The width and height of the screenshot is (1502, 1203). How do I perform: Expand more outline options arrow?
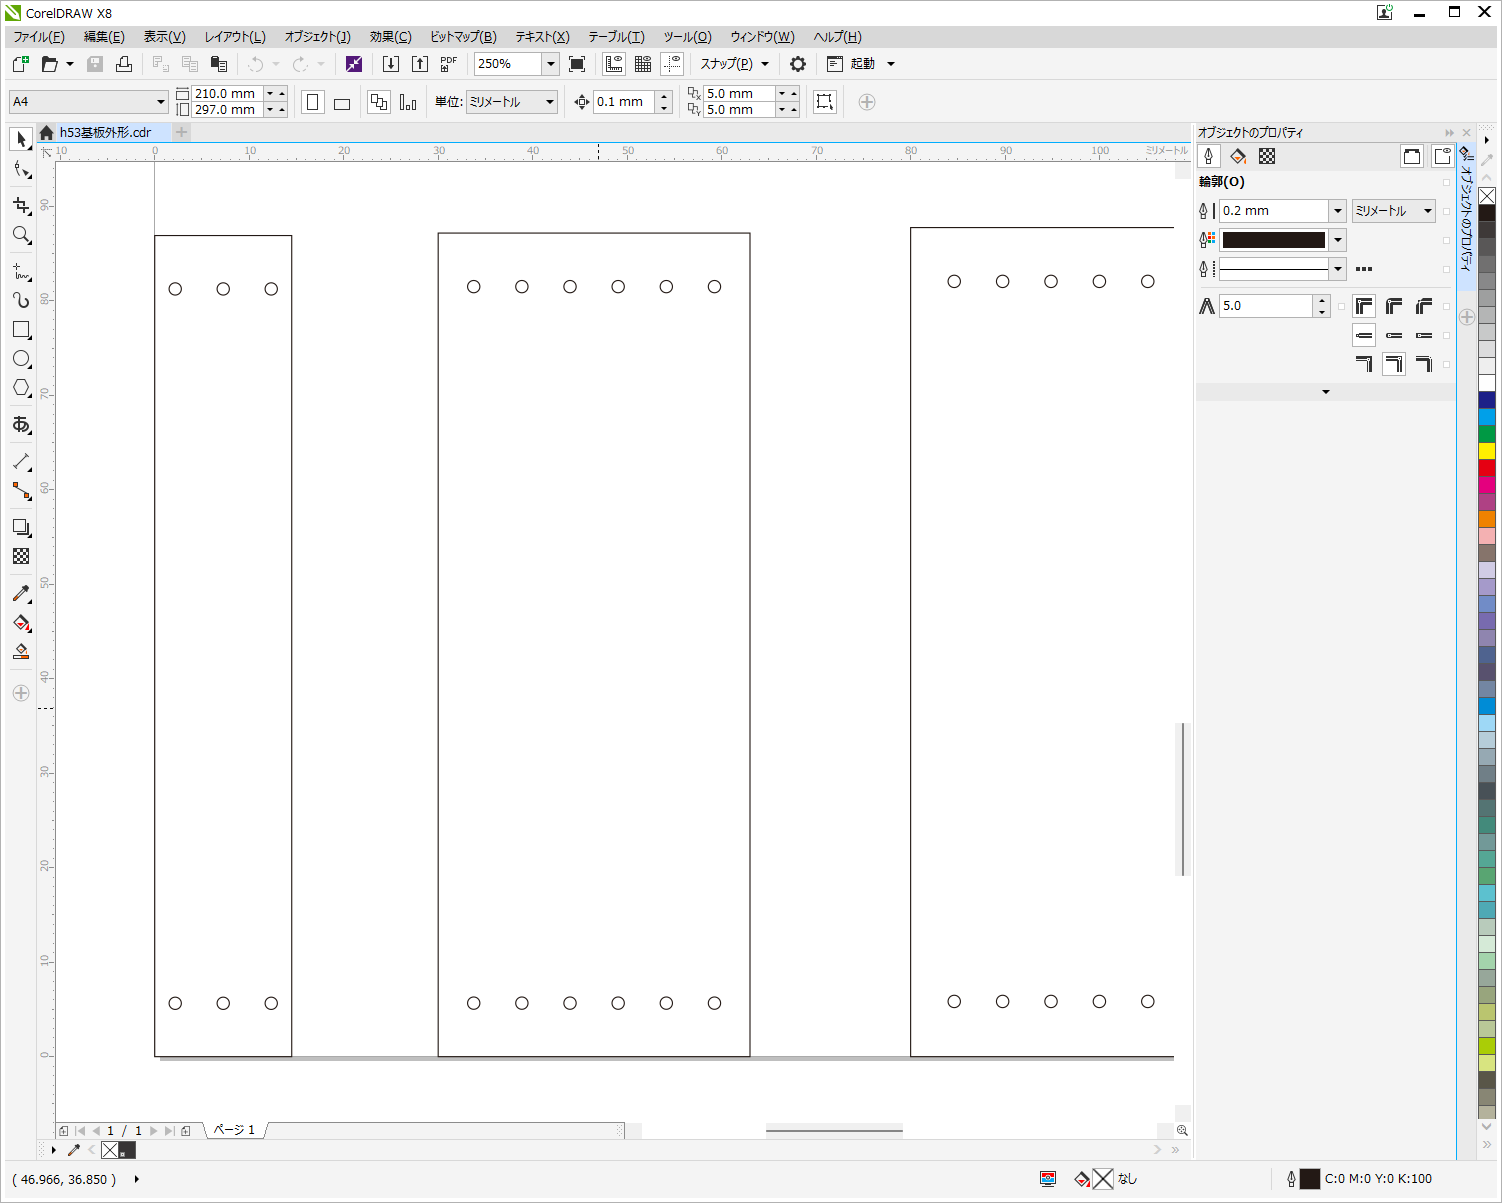pos(1326,392)
